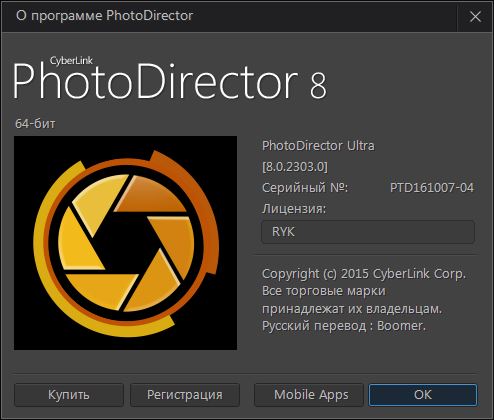Click the Все торговые марки line
Viewport: 494px width, 420px height.
[324, 291]
